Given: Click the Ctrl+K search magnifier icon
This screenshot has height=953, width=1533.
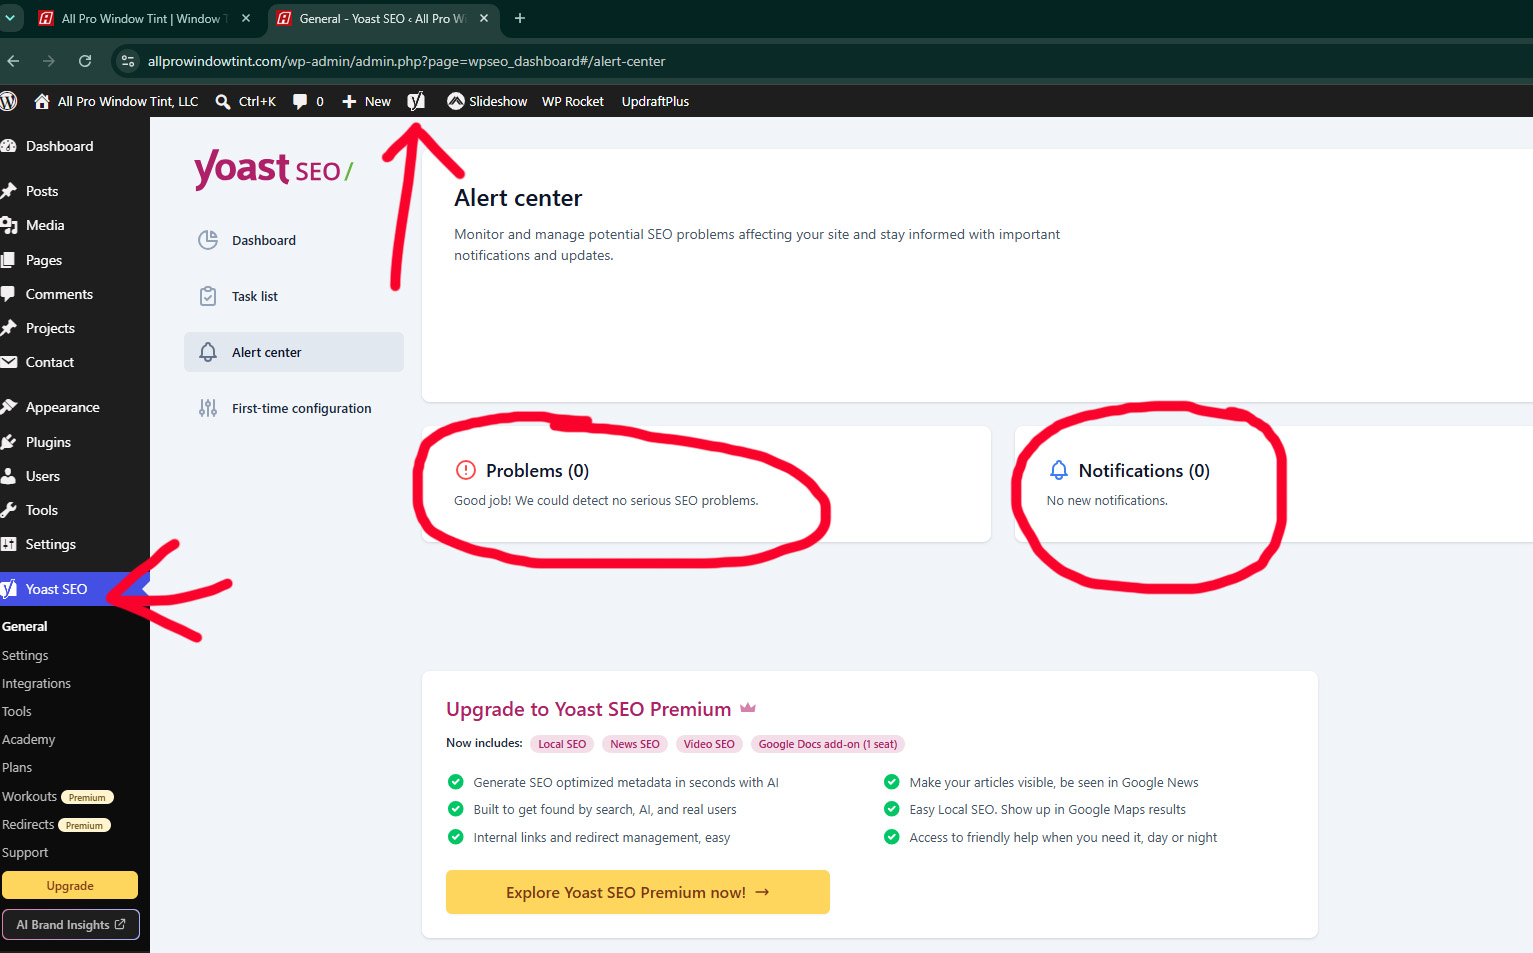Looking at the screenshot, I should pos(223,101).
